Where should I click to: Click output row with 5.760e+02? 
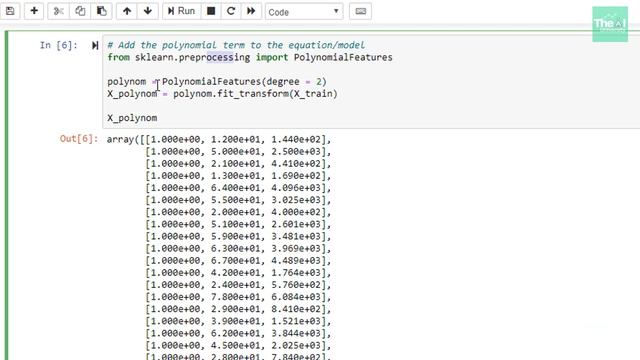238,285
